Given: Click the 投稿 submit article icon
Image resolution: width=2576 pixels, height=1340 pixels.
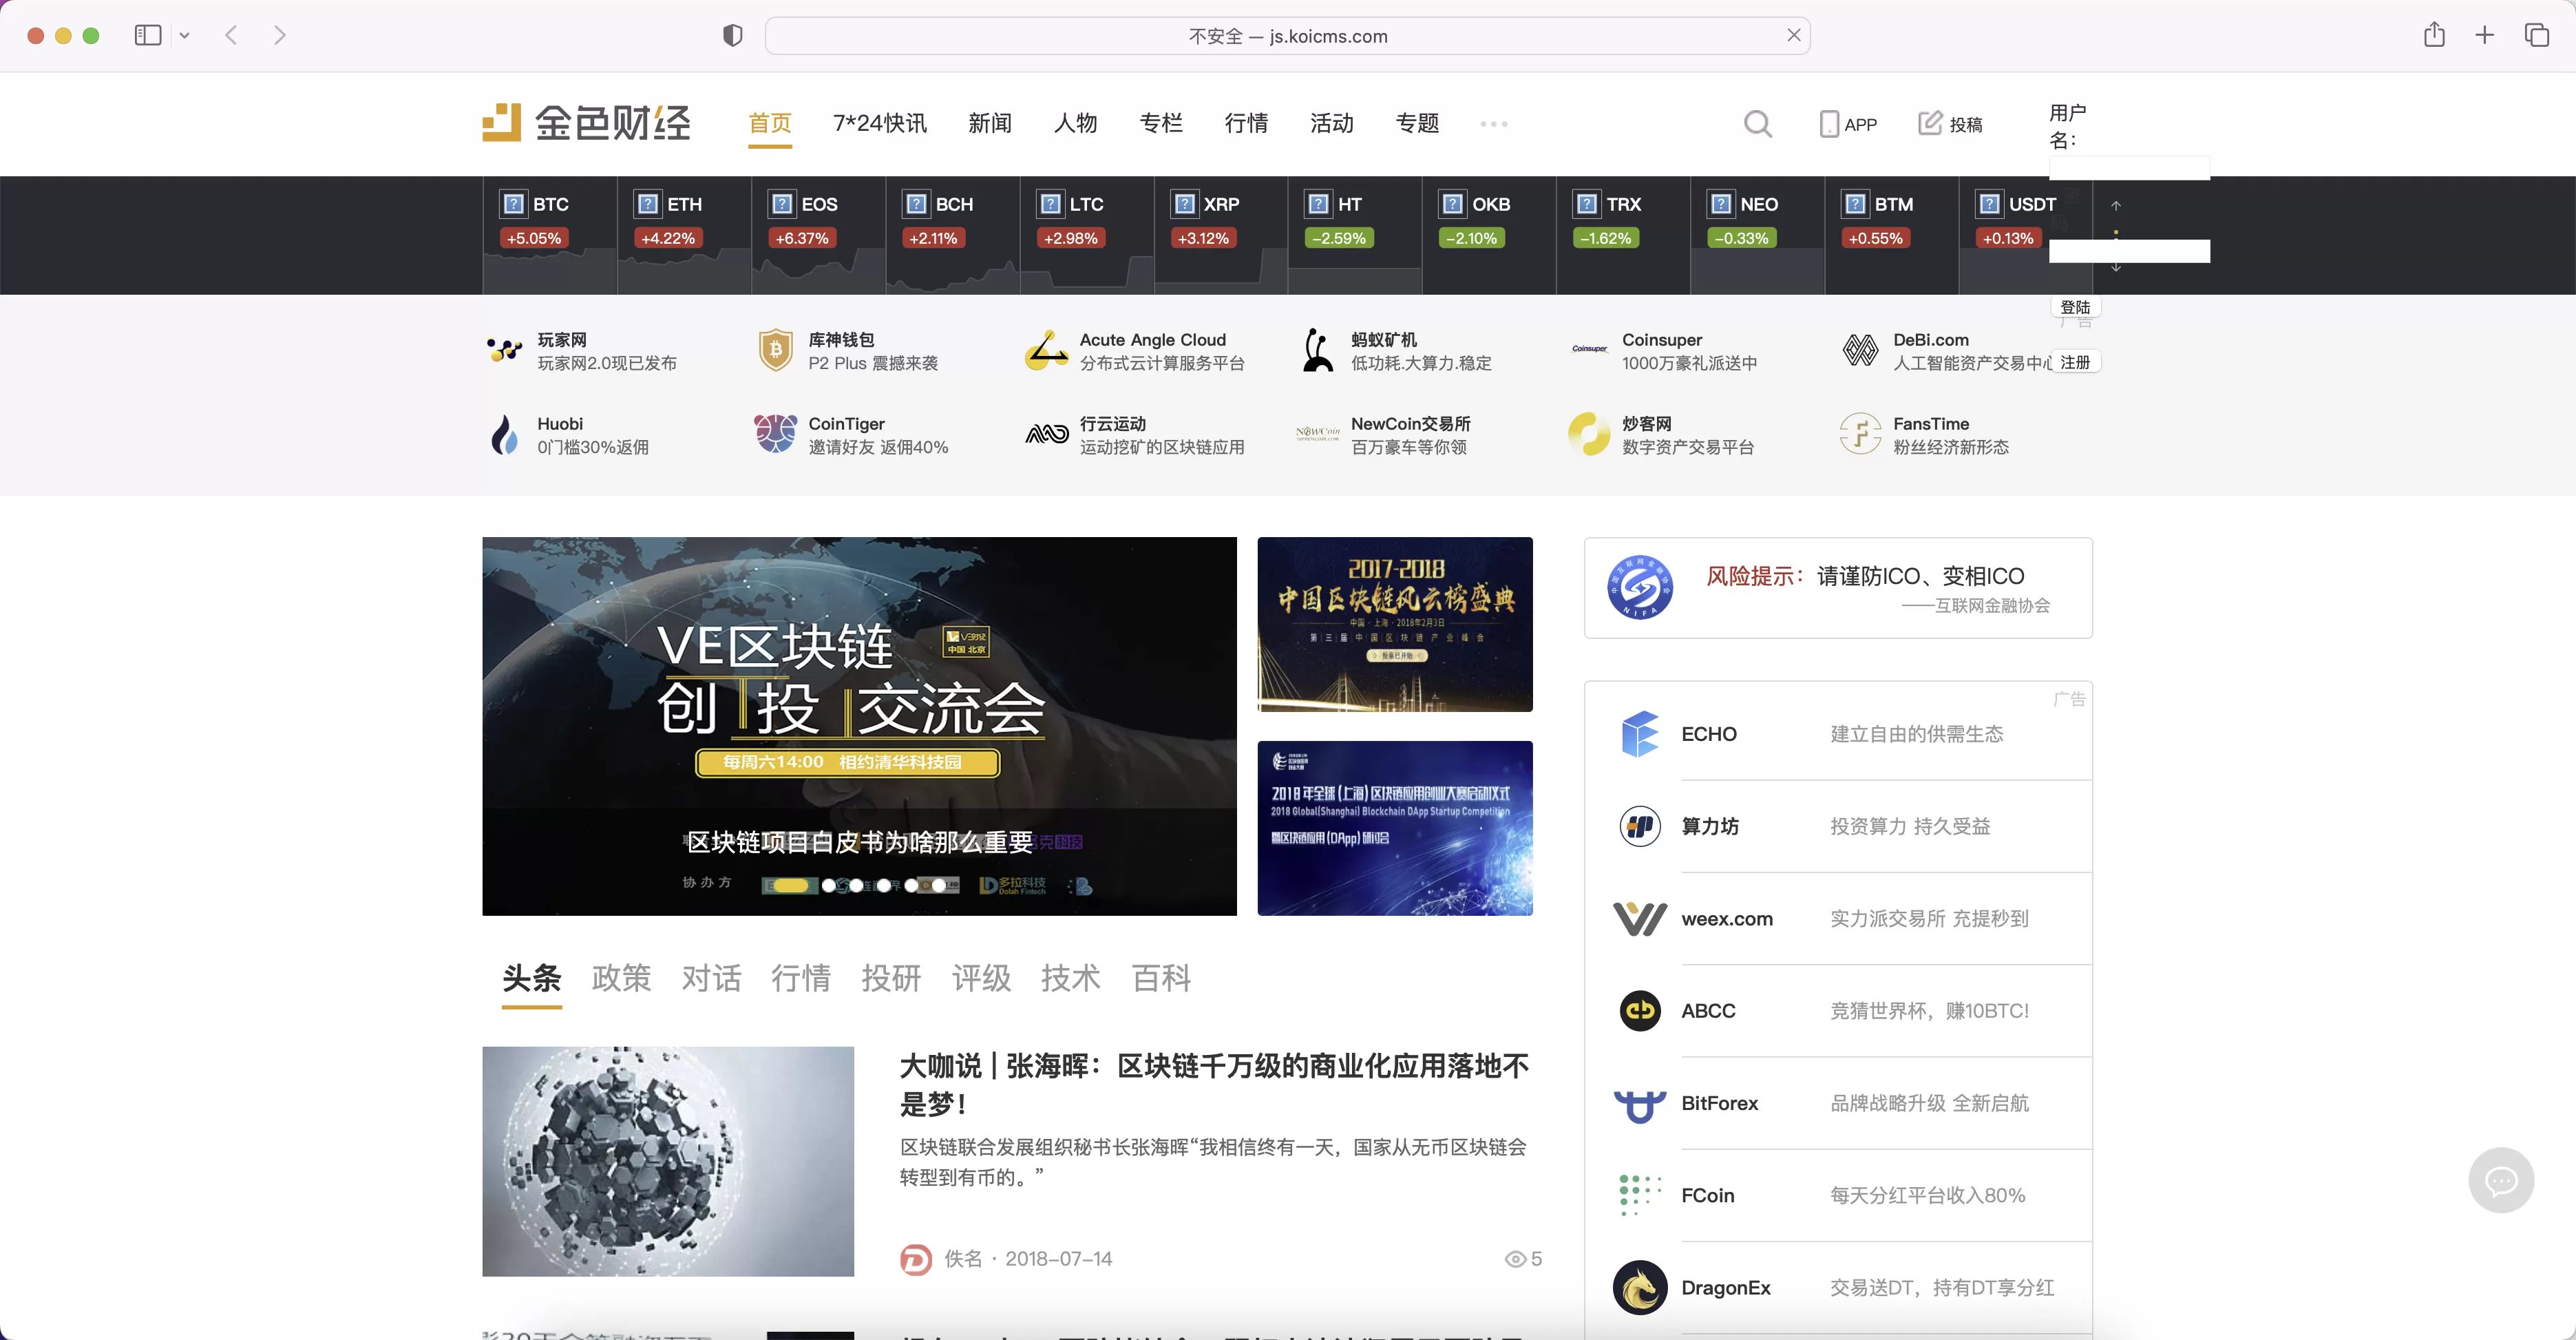Looking at the screenshot, I should pyautogui.click(x=1929, y=123).
